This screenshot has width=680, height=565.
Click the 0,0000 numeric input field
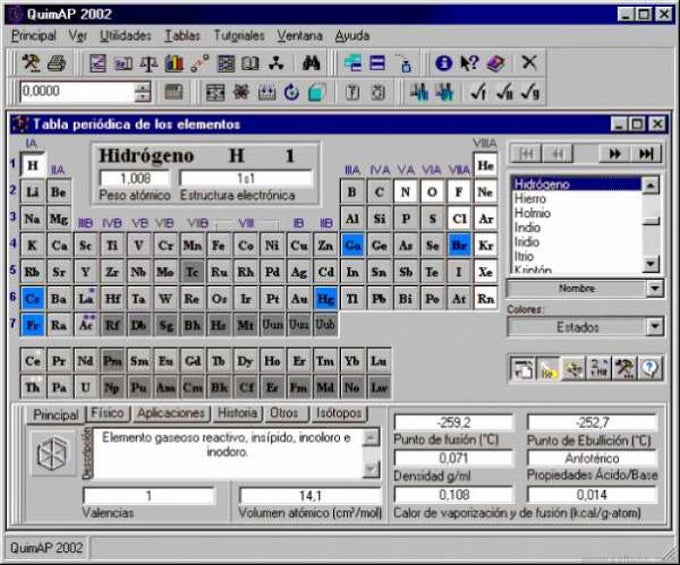pyautogui.click(x=77, y=92)
